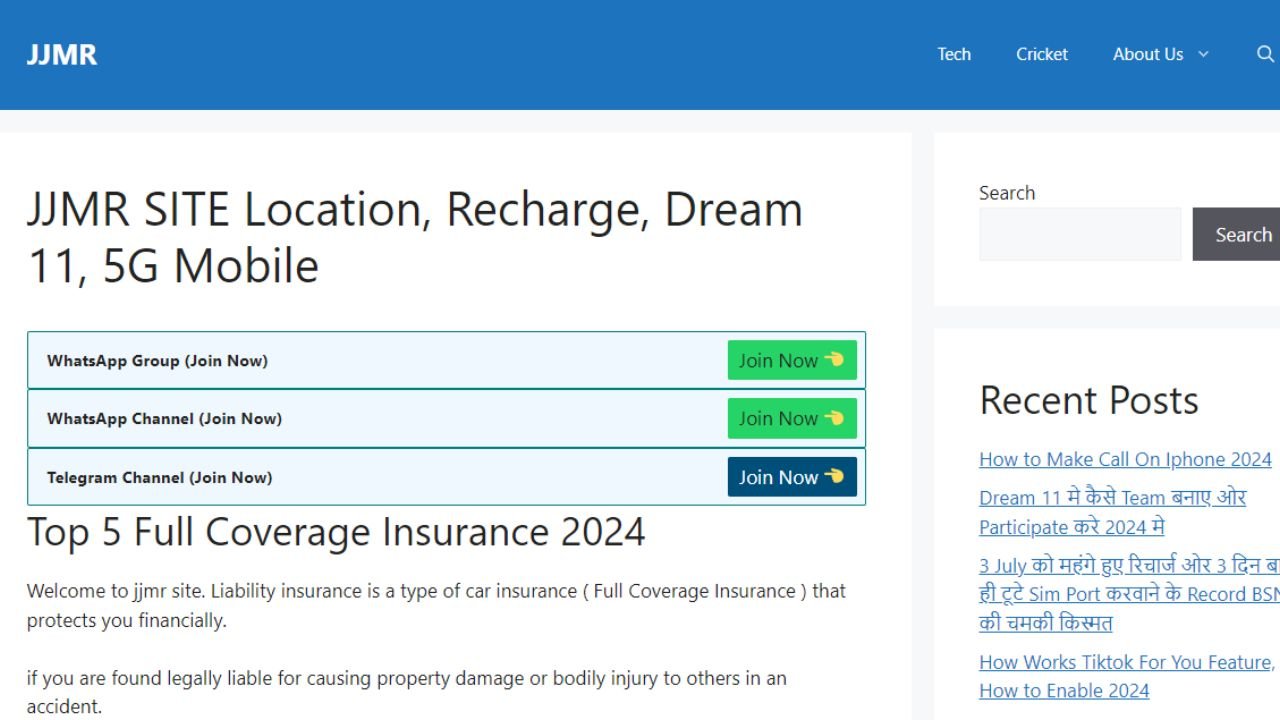Click the Recent Posts heading
Image resolution: width=1280 pixels, height=720 pixels.
click(x=1089, y=400)
